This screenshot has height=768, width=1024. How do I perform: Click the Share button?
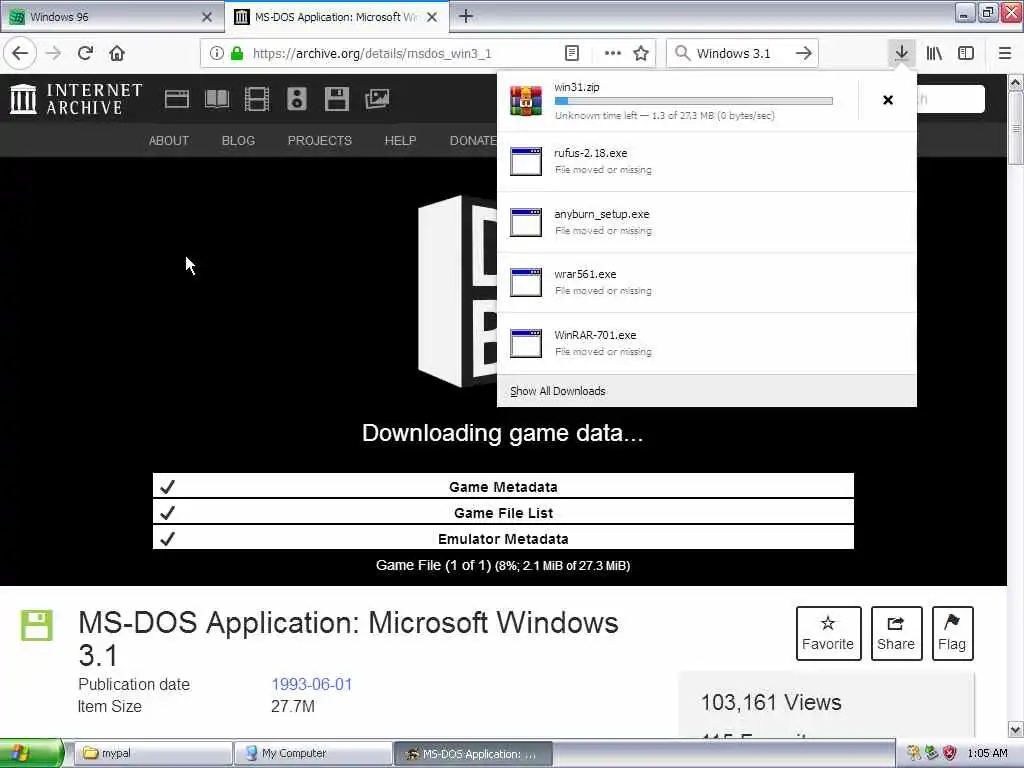(x=896, y=633)
